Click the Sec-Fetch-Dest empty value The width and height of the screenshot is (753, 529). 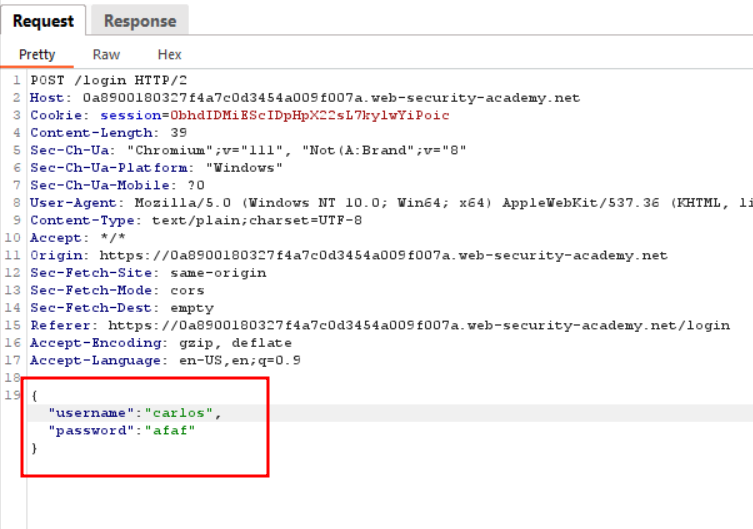click(x=192, y=308)
